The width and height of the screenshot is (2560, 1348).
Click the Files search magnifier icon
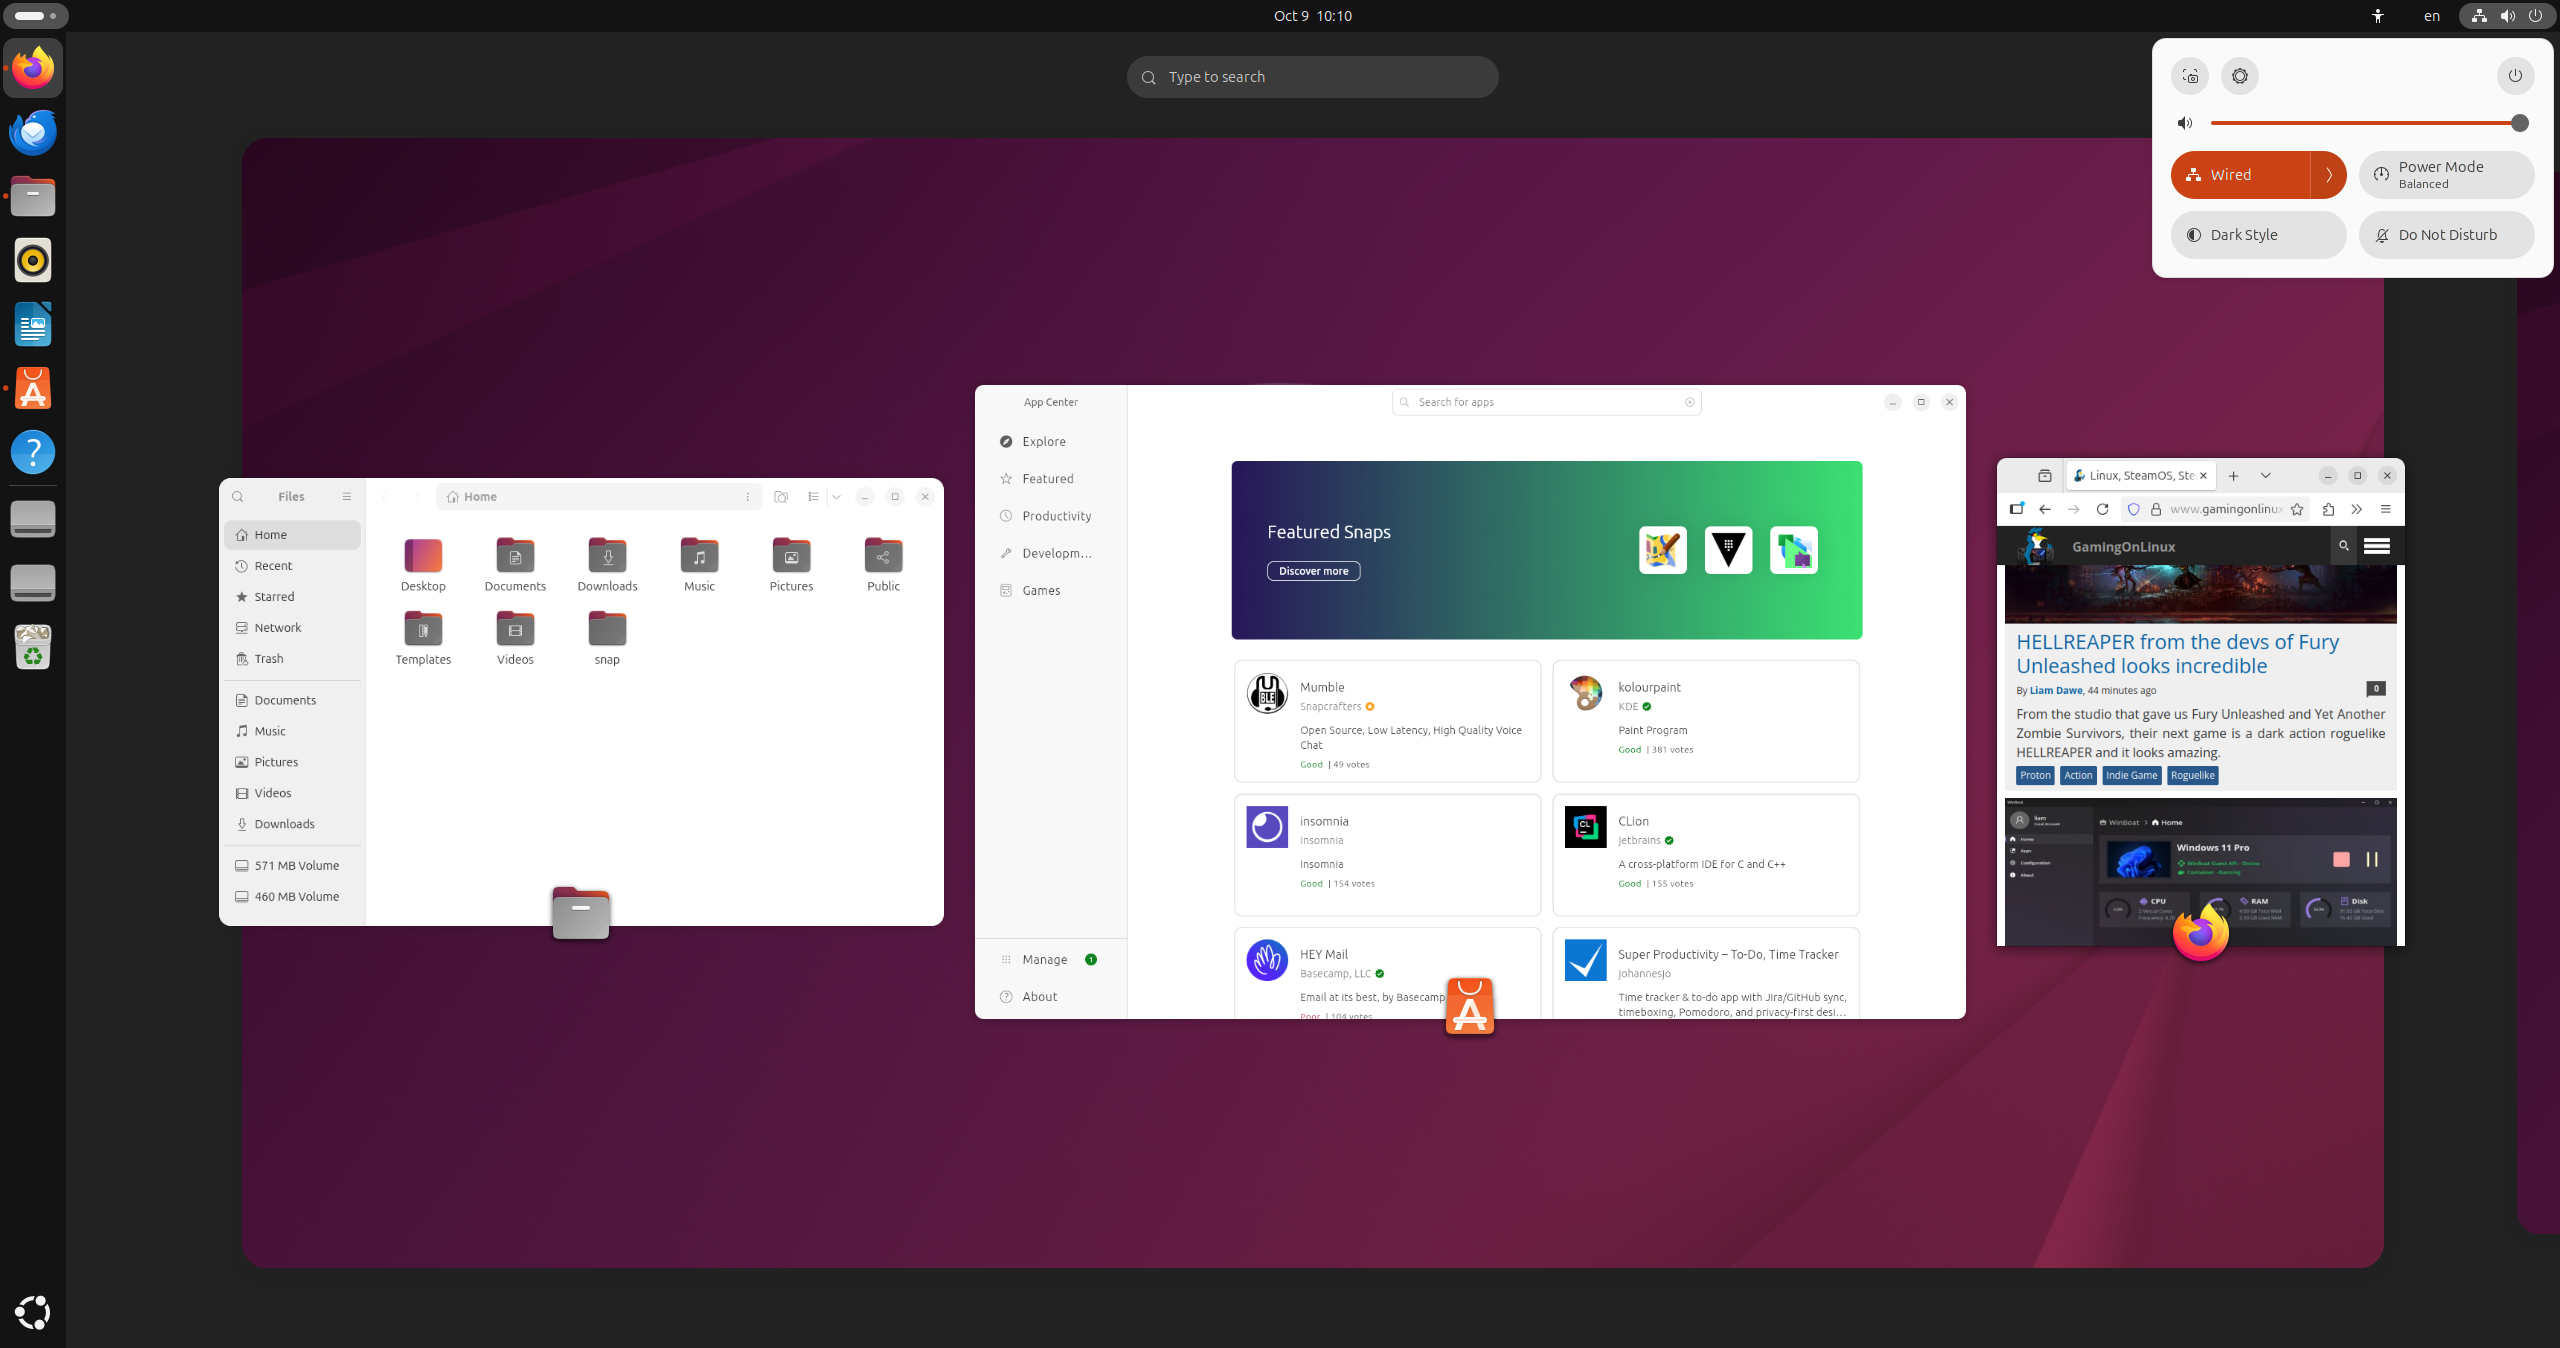coord(238,497)
